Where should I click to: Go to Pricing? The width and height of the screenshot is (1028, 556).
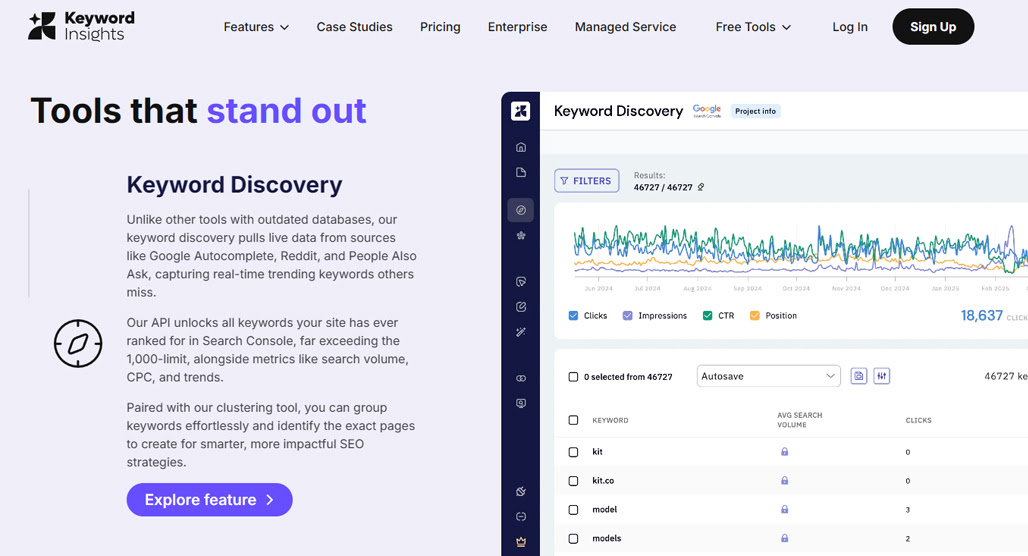[x=440, y=27]
